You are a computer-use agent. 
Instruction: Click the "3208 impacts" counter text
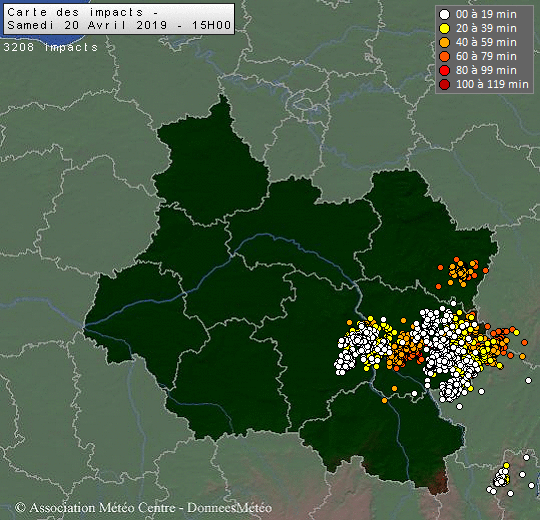coord(51,47)
